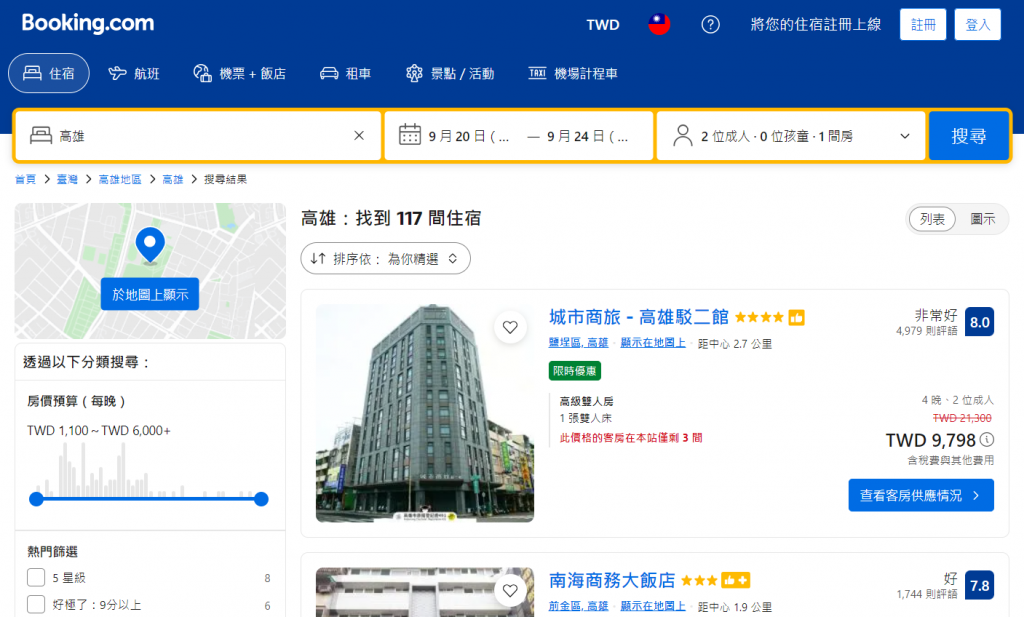Switch results to 列表 list view

932,219
